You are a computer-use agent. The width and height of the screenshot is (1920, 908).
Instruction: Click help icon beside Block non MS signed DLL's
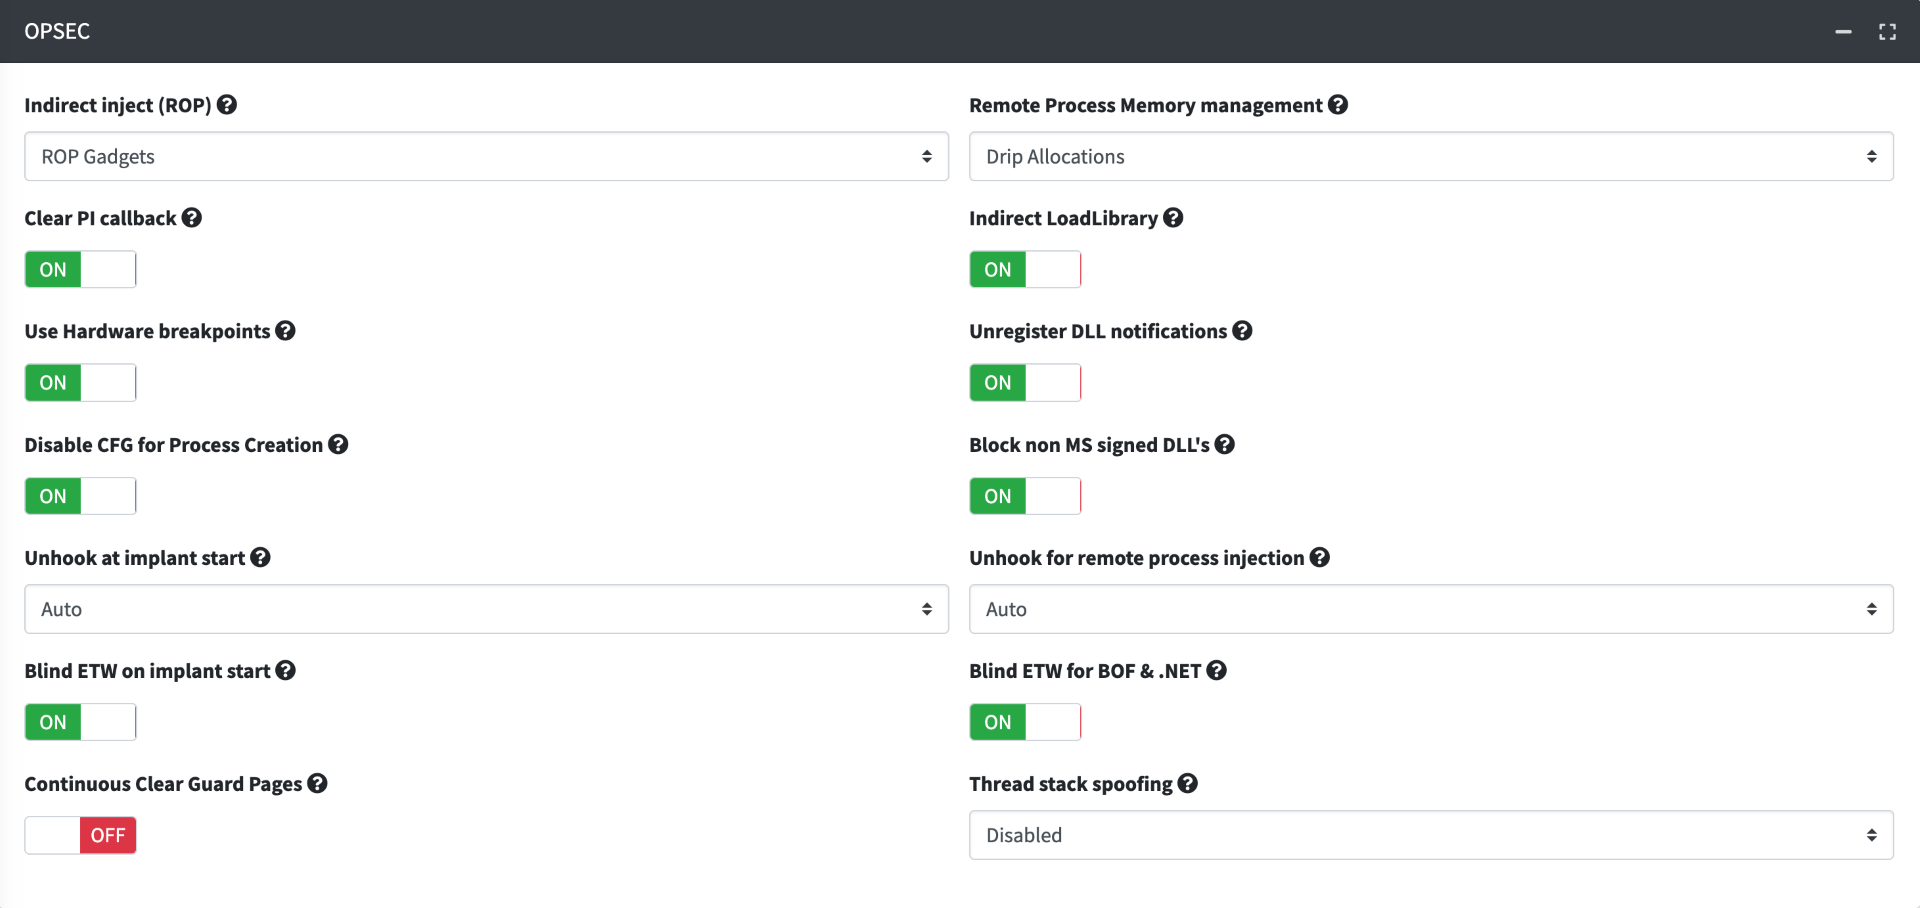tap(1225, 444)
